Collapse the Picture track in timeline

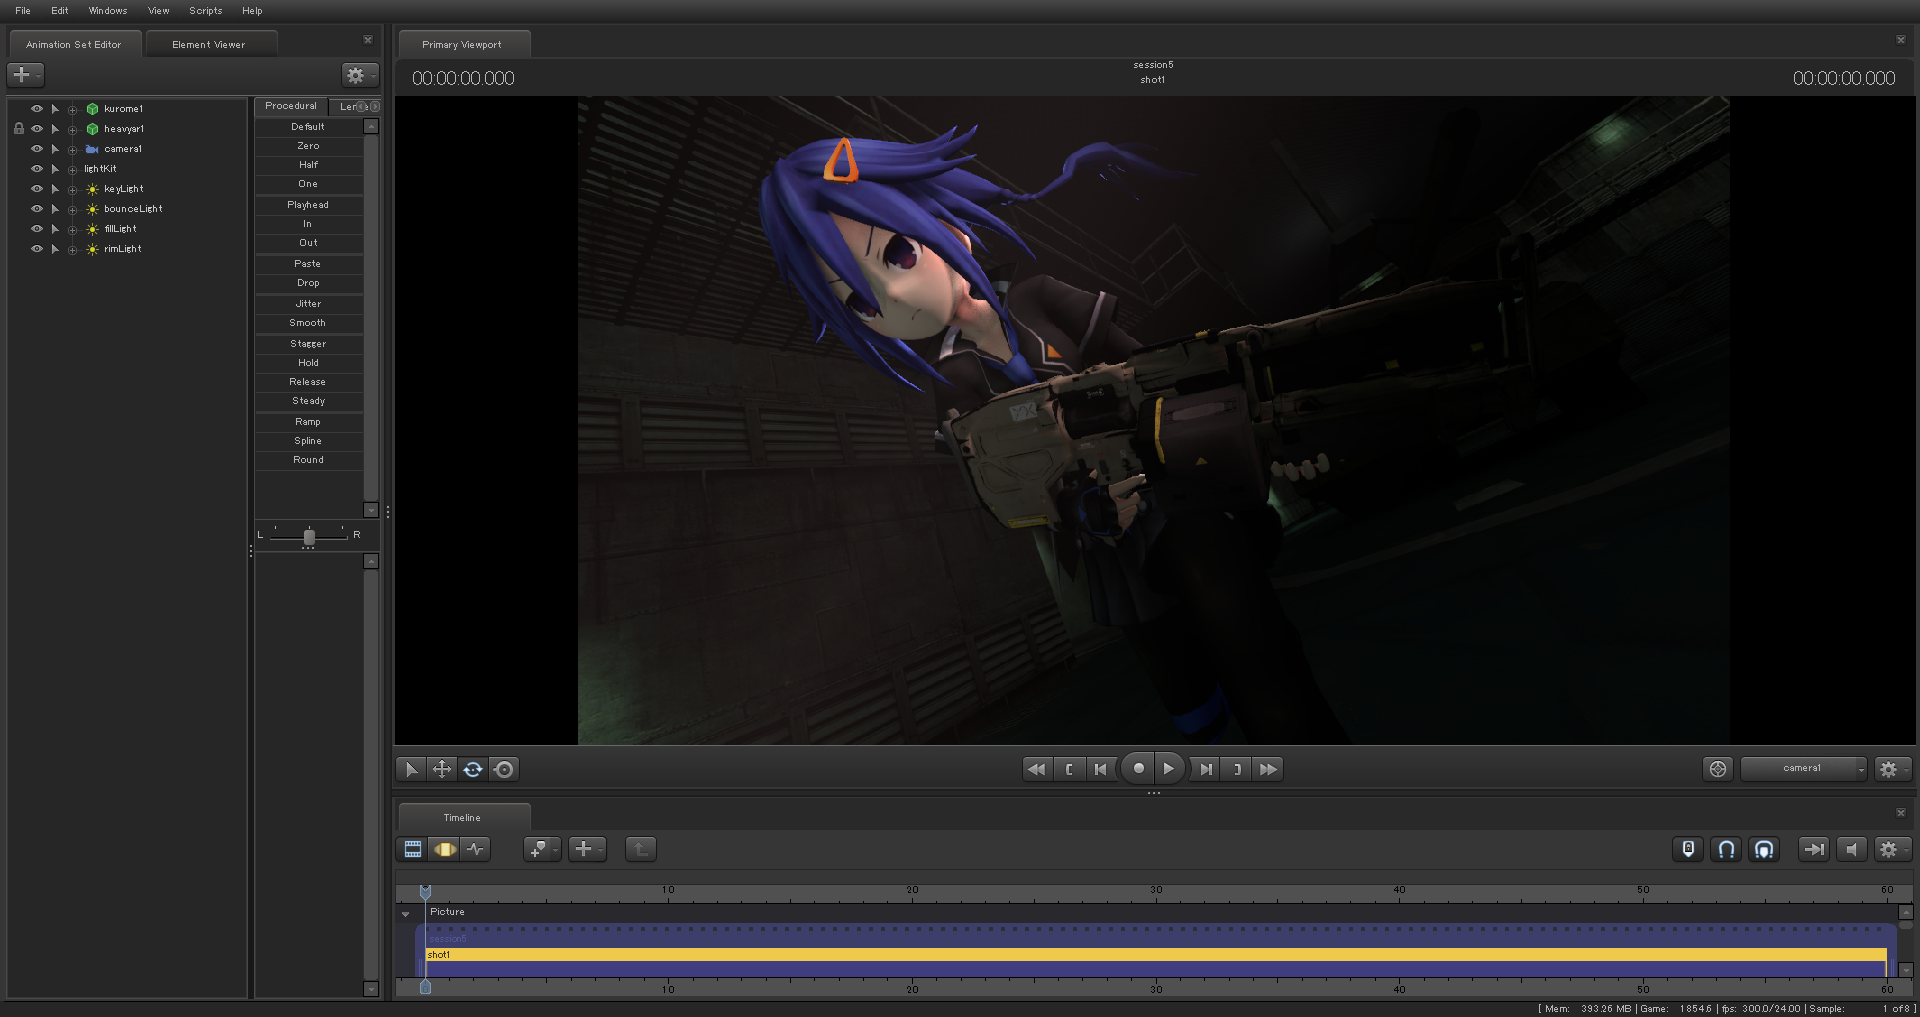[x=405, y=913]
